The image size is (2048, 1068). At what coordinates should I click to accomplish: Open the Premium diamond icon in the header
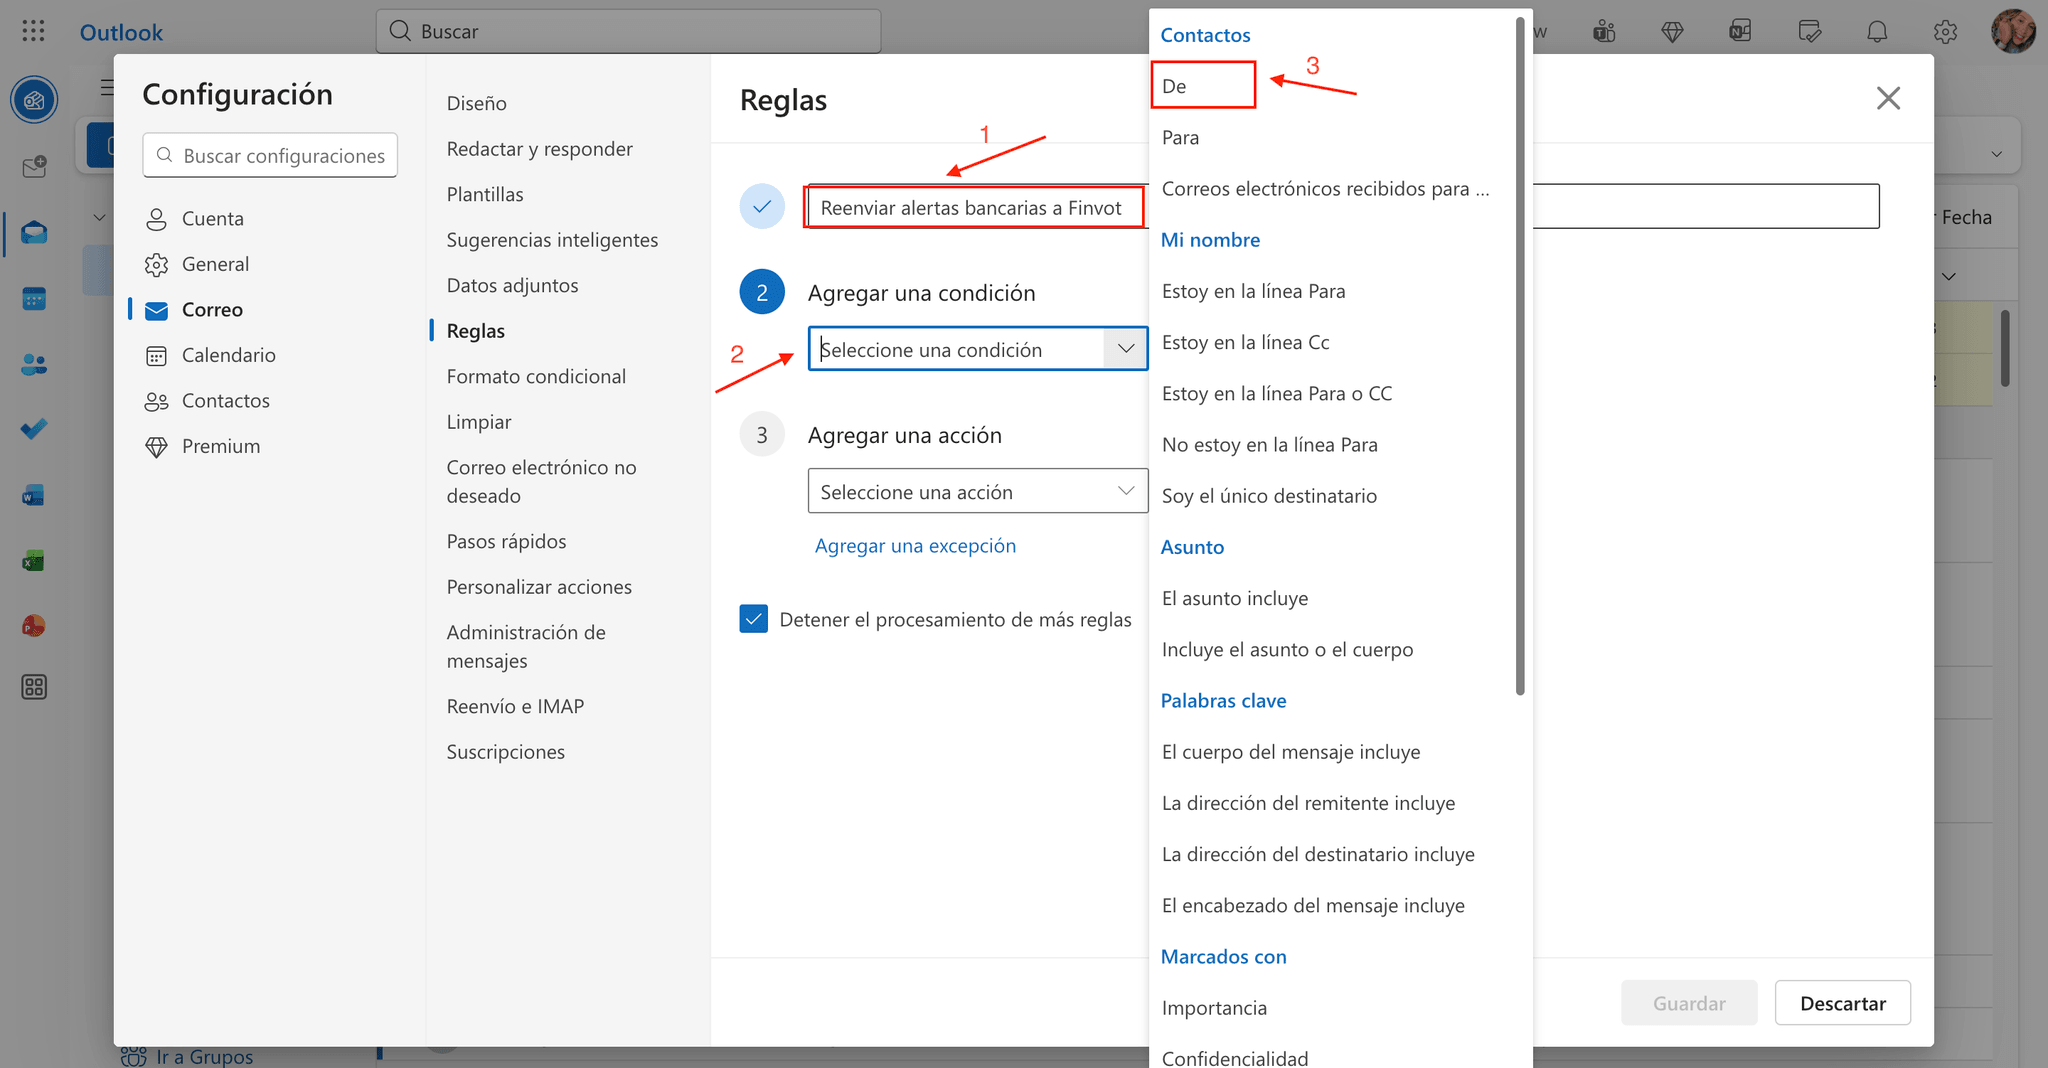(x=1672, y=32)
